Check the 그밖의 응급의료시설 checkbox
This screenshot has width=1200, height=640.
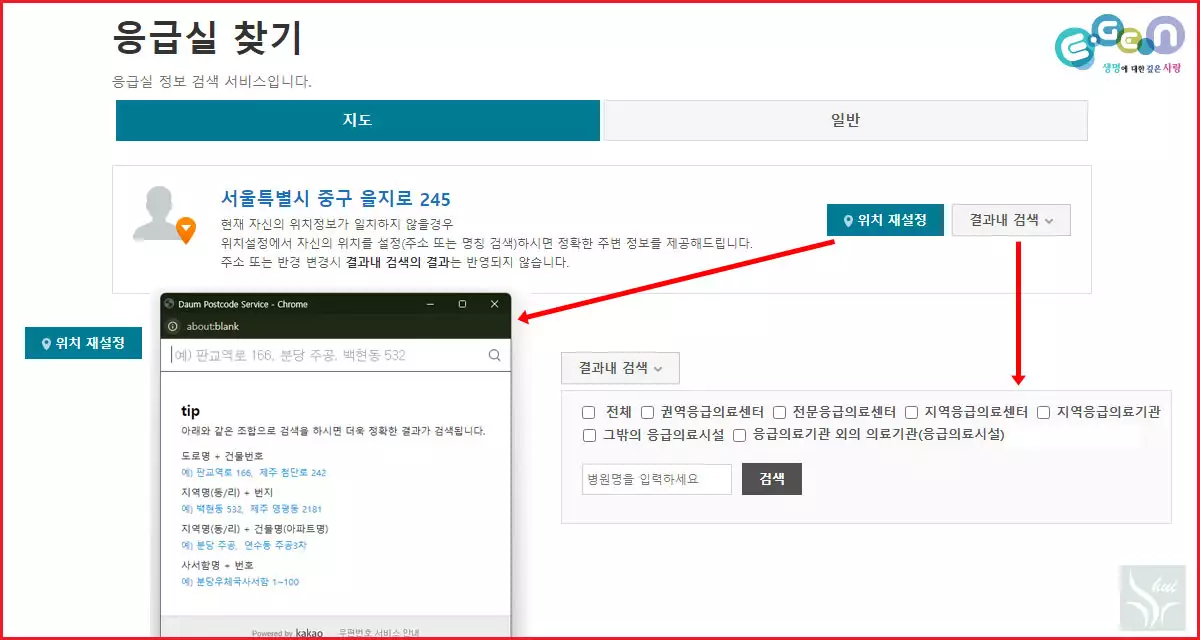point(589,434)
